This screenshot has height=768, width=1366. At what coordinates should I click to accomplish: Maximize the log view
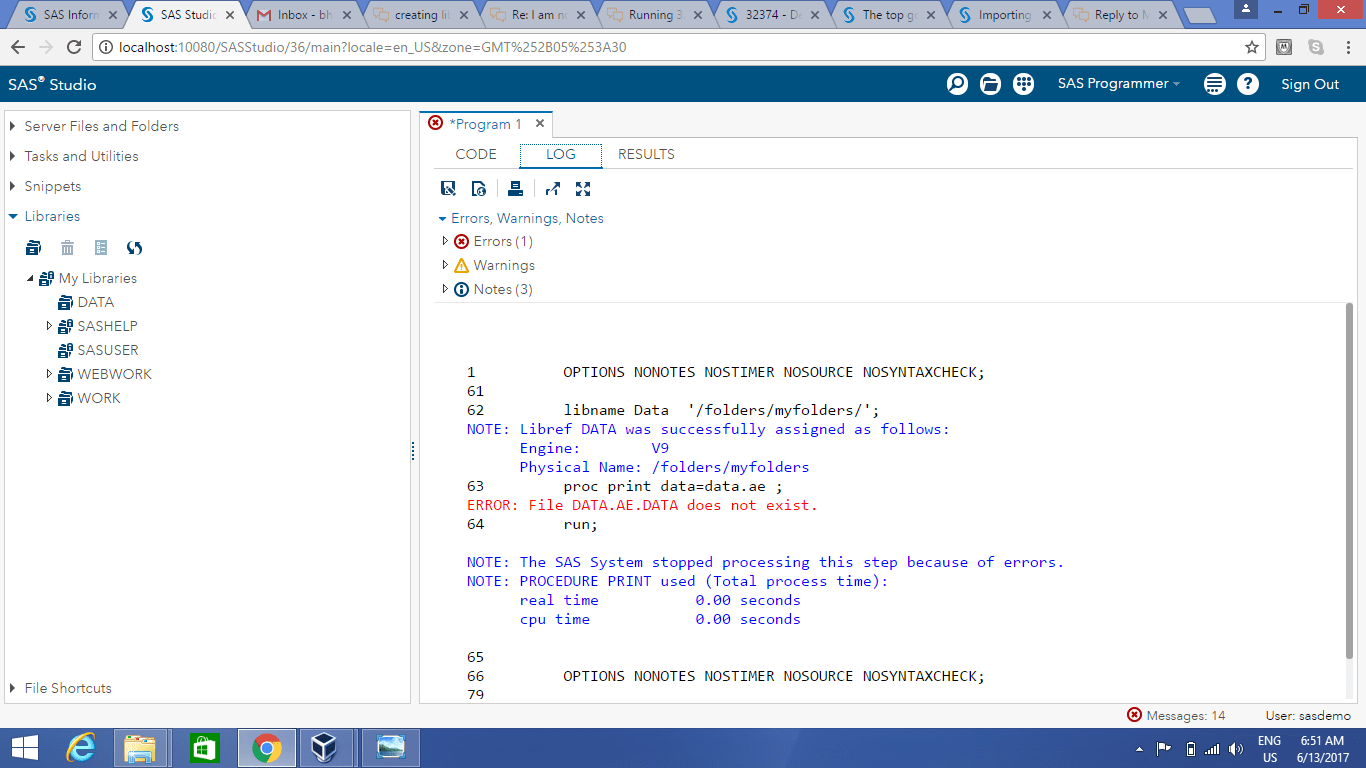click(x=583, y=188)
